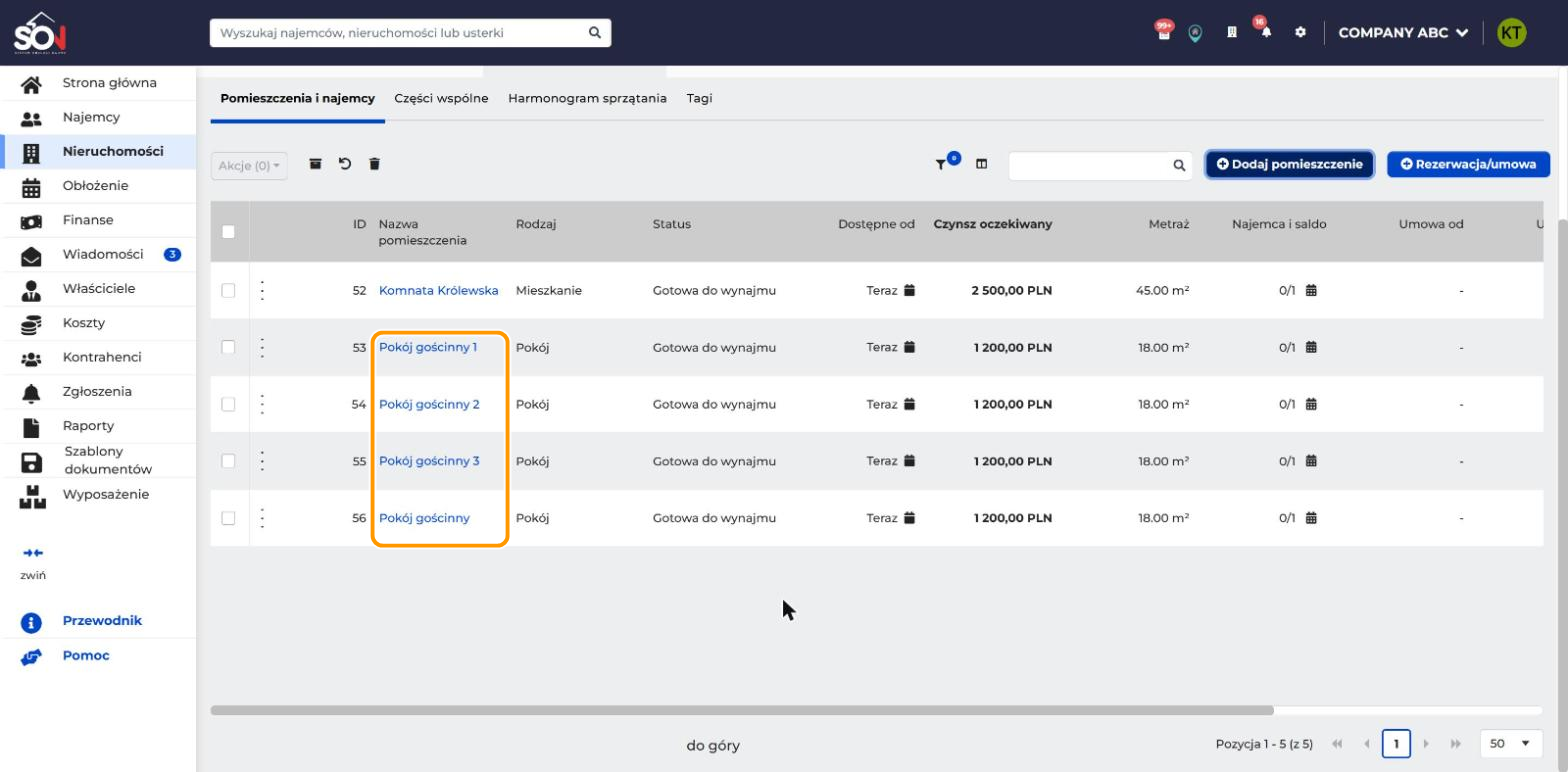Click the do góry link
The height and width of the screenshot is (772, 1568).
[x=713, y=745]
